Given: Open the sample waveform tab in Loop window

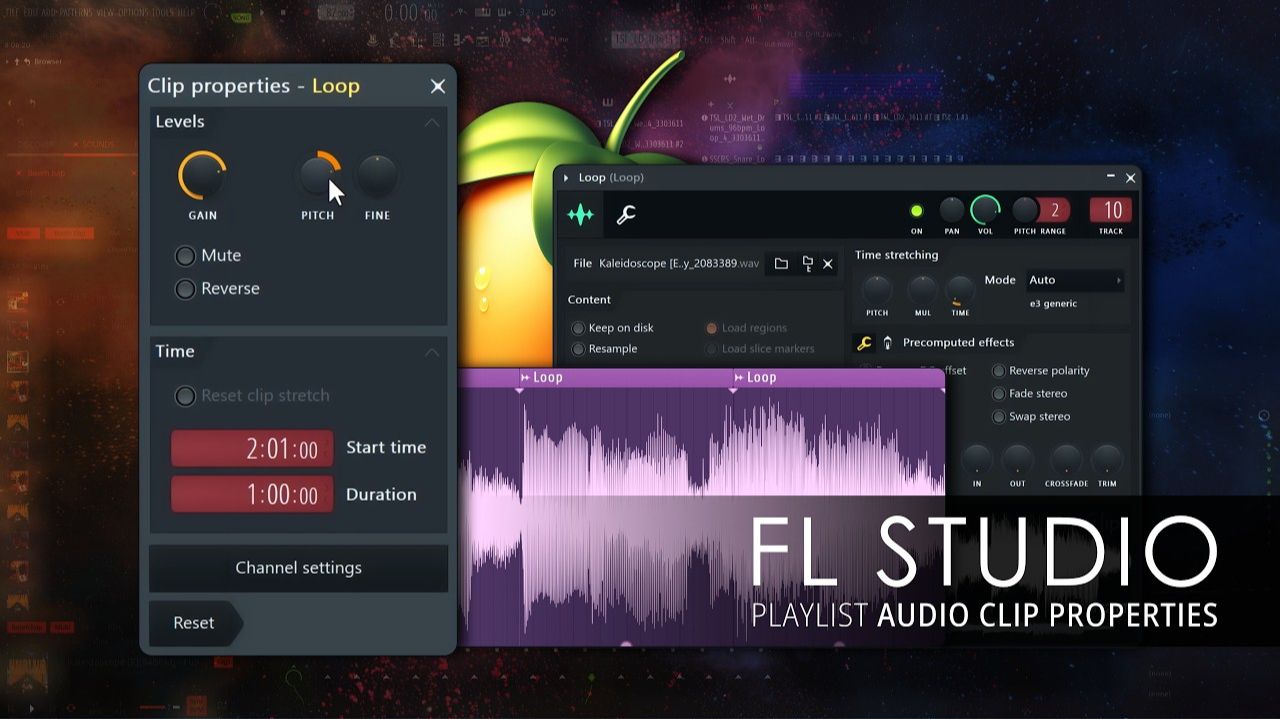Looking at the screenshot, I should click(580, 215).
